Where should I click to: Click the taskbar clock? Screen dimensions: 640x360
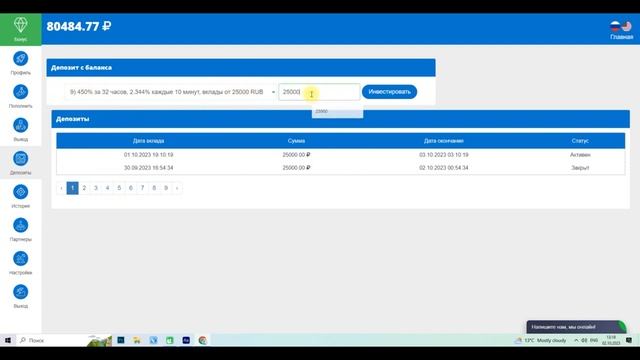pos(611,340)
